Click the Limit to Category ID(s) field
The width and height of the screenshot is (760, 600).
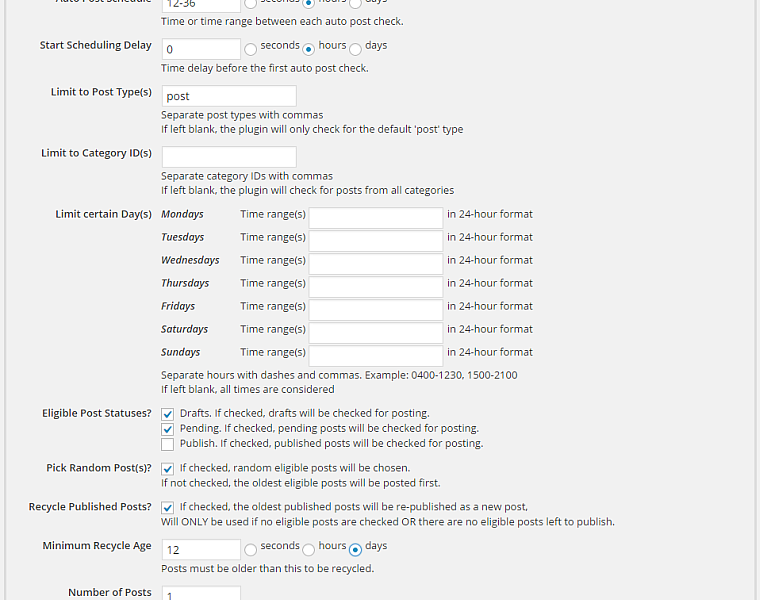(229, 157)
